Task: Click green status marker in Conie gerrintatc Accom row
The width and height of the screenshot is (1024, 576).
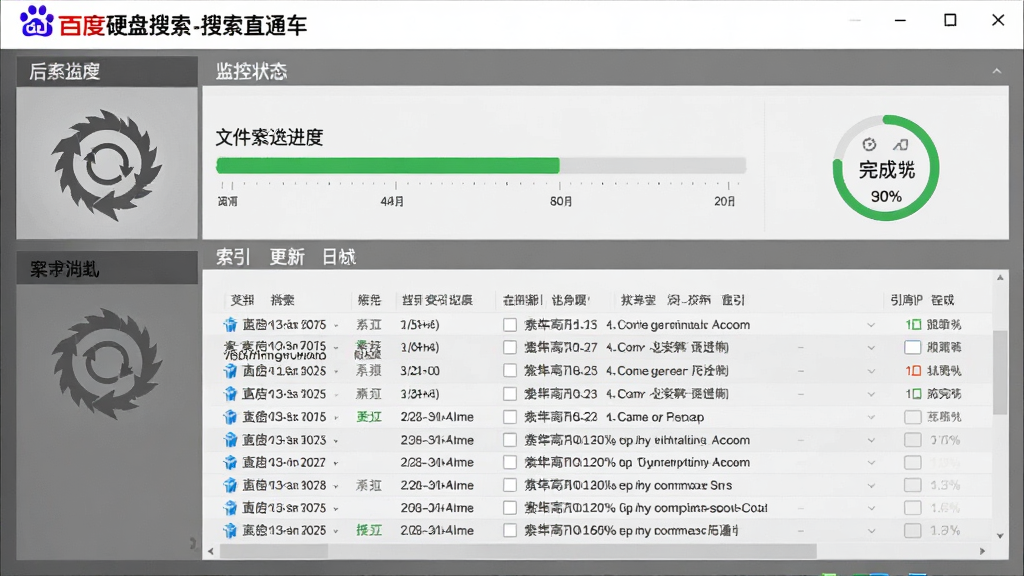Action: pos(913,325)
